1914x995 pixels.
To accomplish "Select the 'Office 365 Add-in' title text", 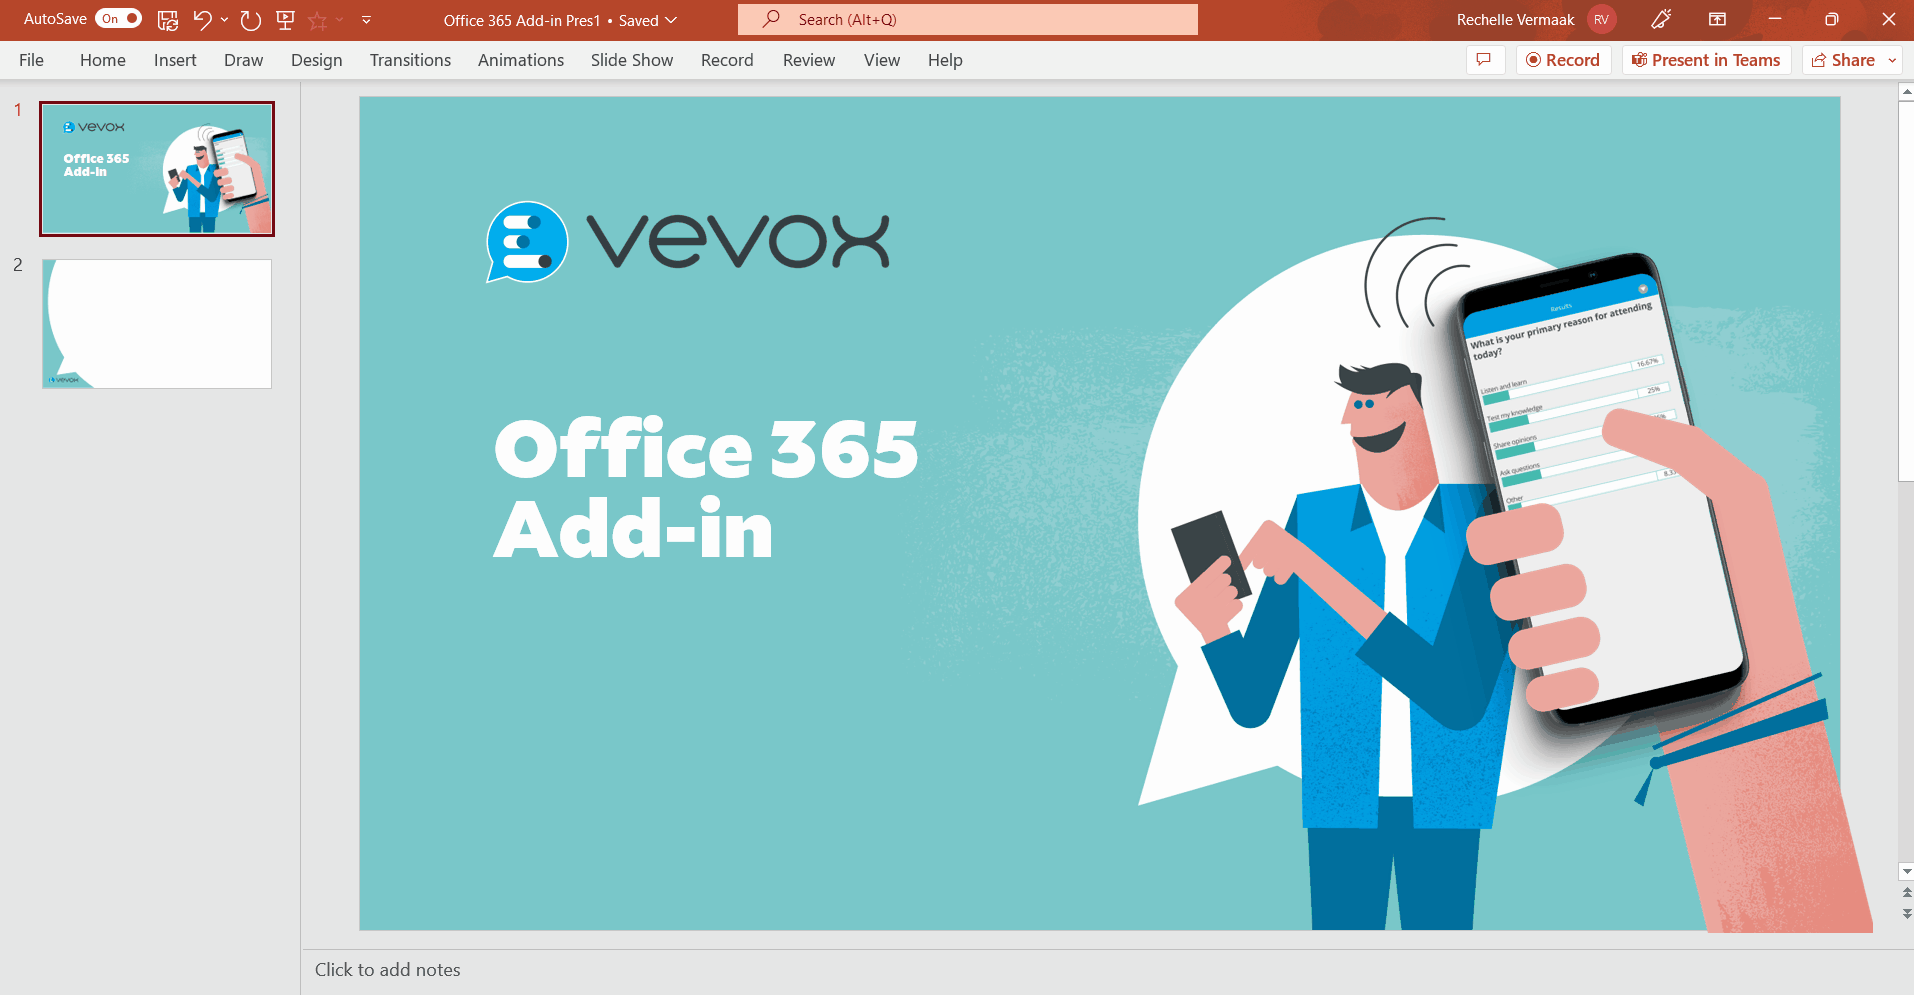I will [706, 489].
